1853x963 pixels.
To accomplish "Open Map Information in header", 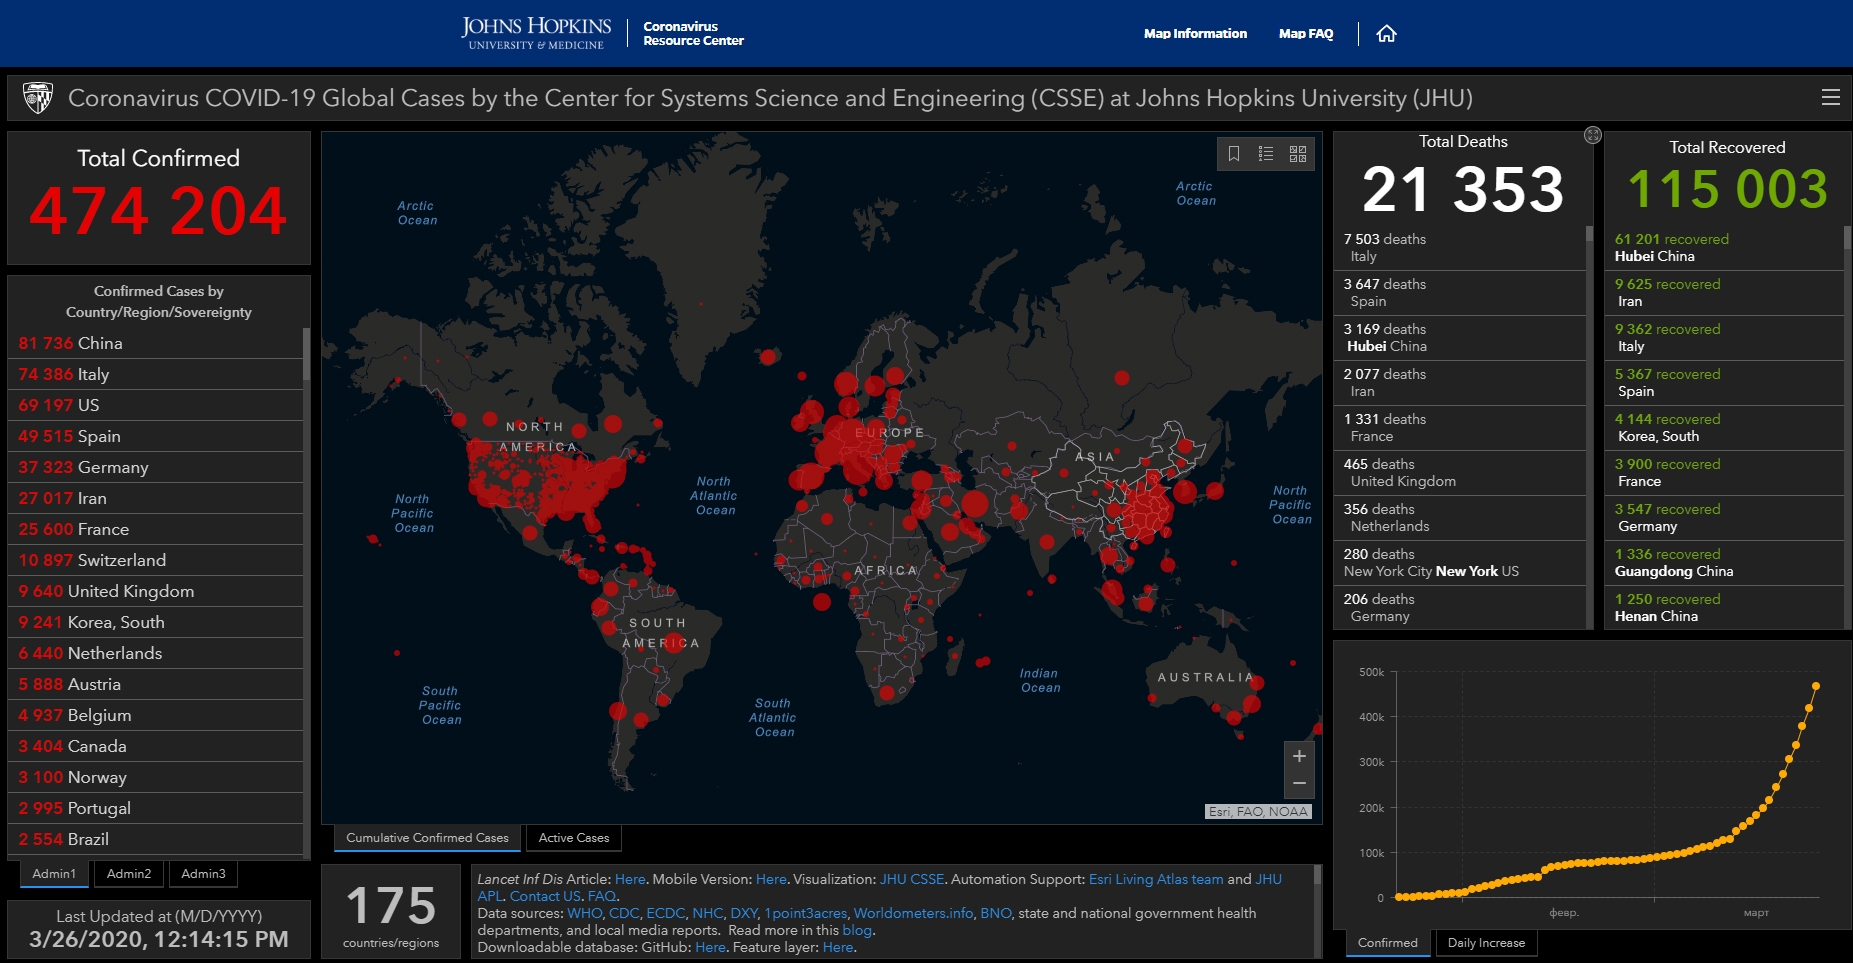I will pos(1195,34).
